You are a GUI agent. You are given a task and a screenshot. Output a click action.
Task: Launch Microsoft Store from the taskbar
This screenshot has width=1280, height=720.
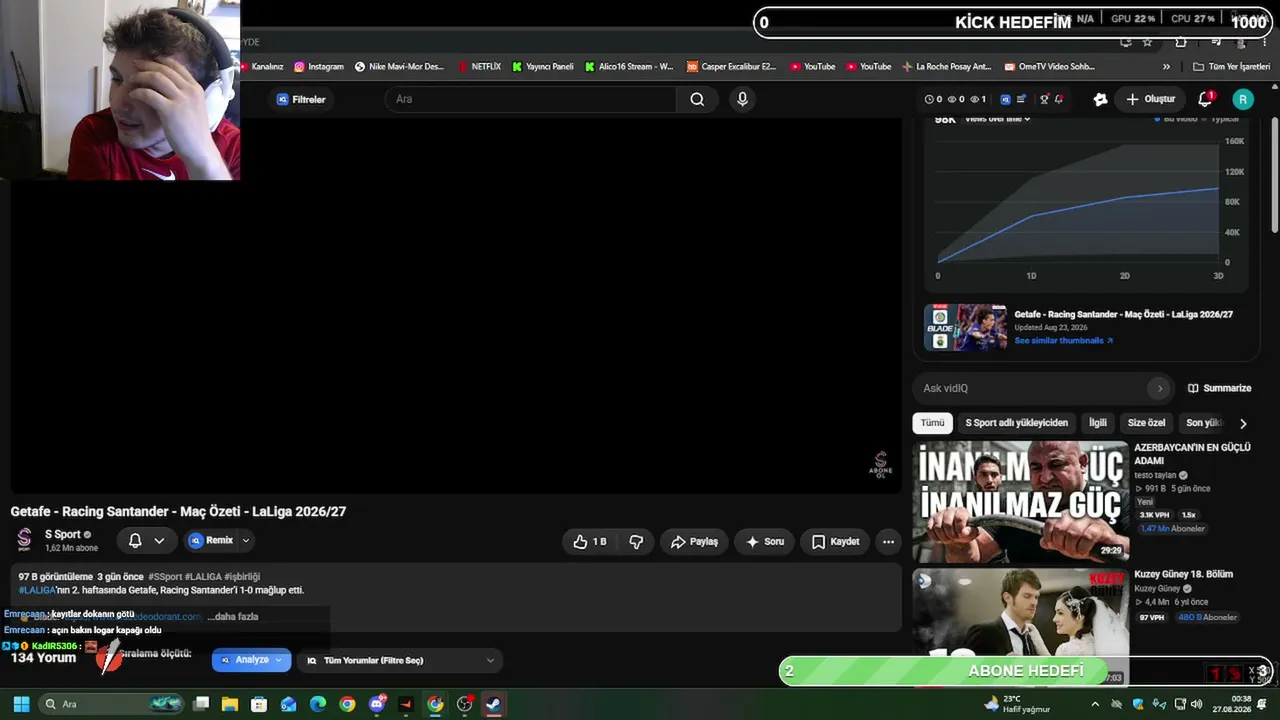coord(259,704)
